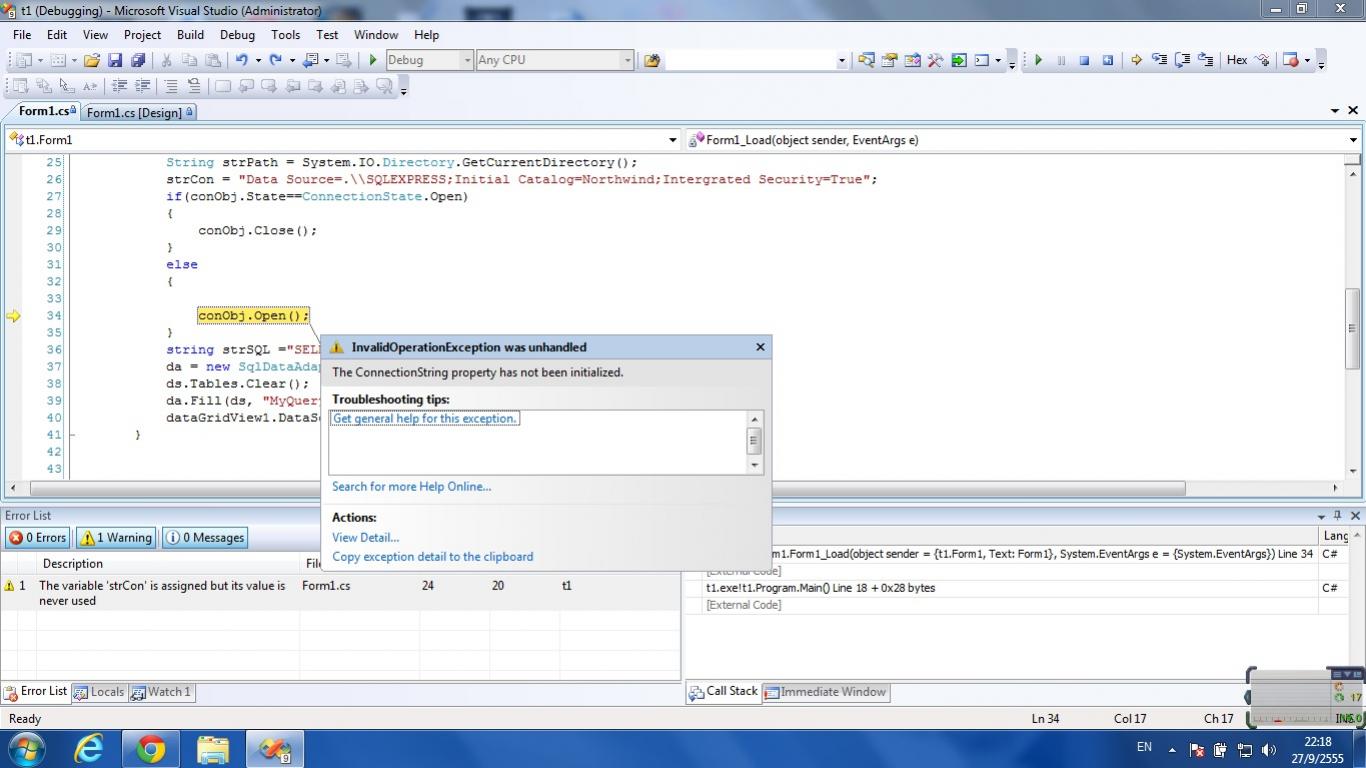Open the File menu
This screenshot has width=1366, height=768.
point(21,34)
